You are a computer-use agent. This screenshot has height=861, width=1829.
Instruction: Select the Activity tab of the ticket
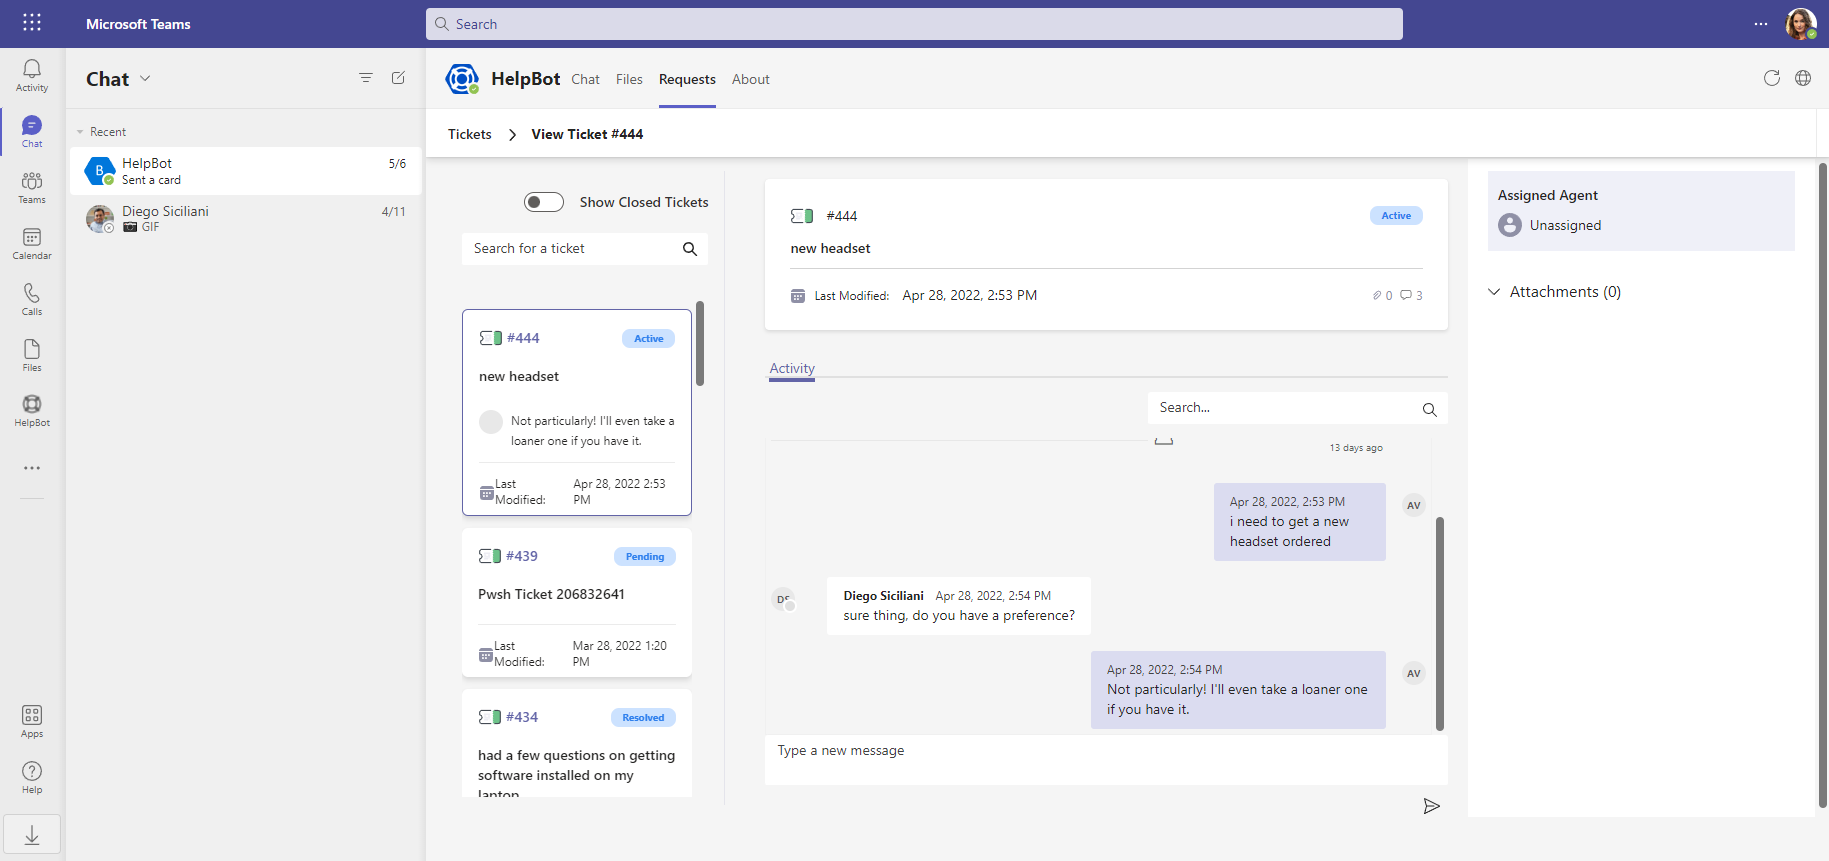point(792,369)
